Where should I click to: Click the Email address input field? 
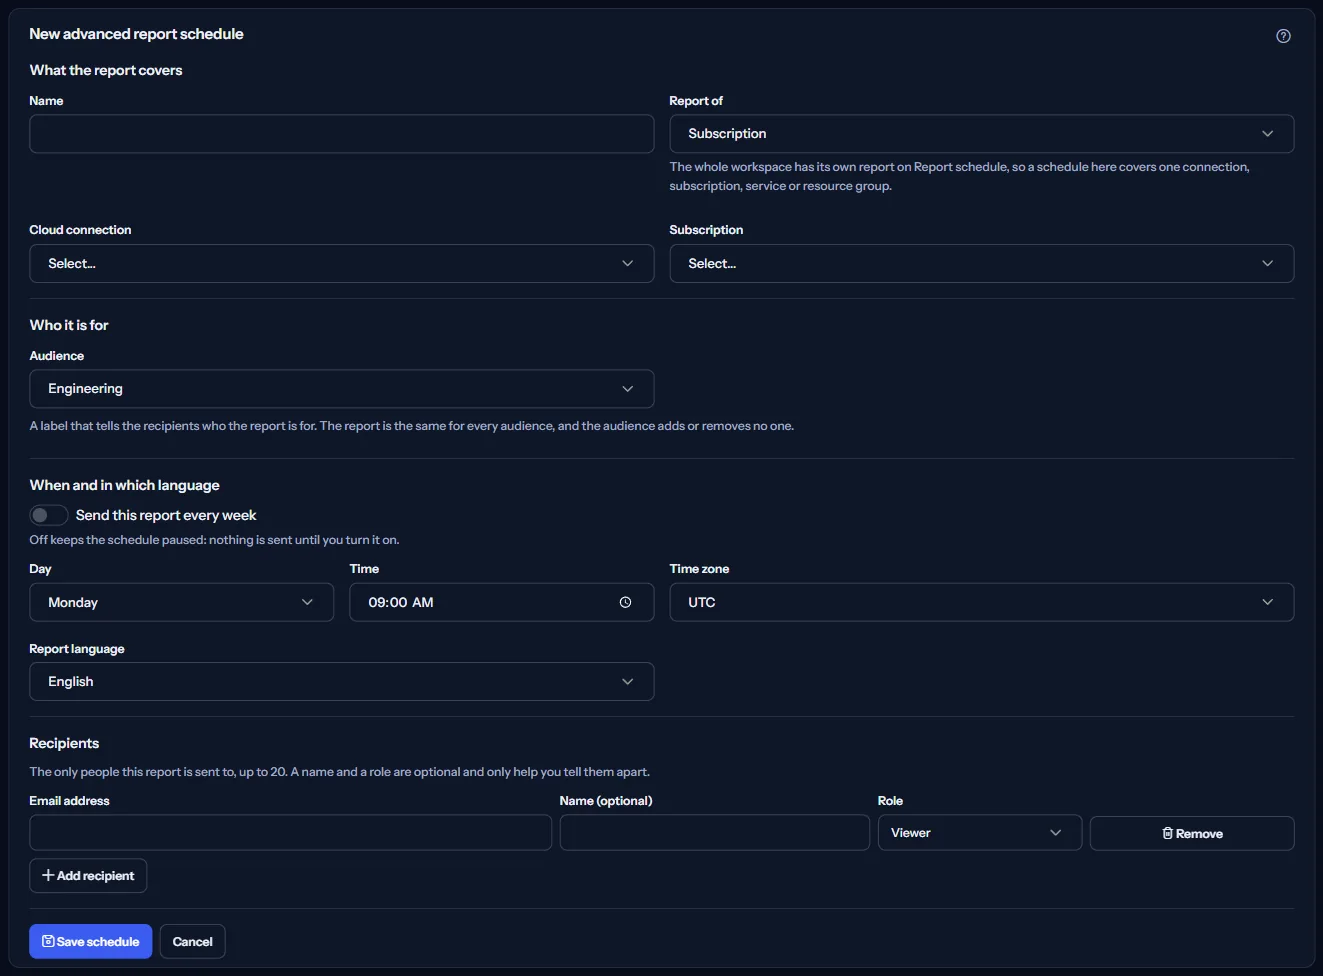[290, 833]
